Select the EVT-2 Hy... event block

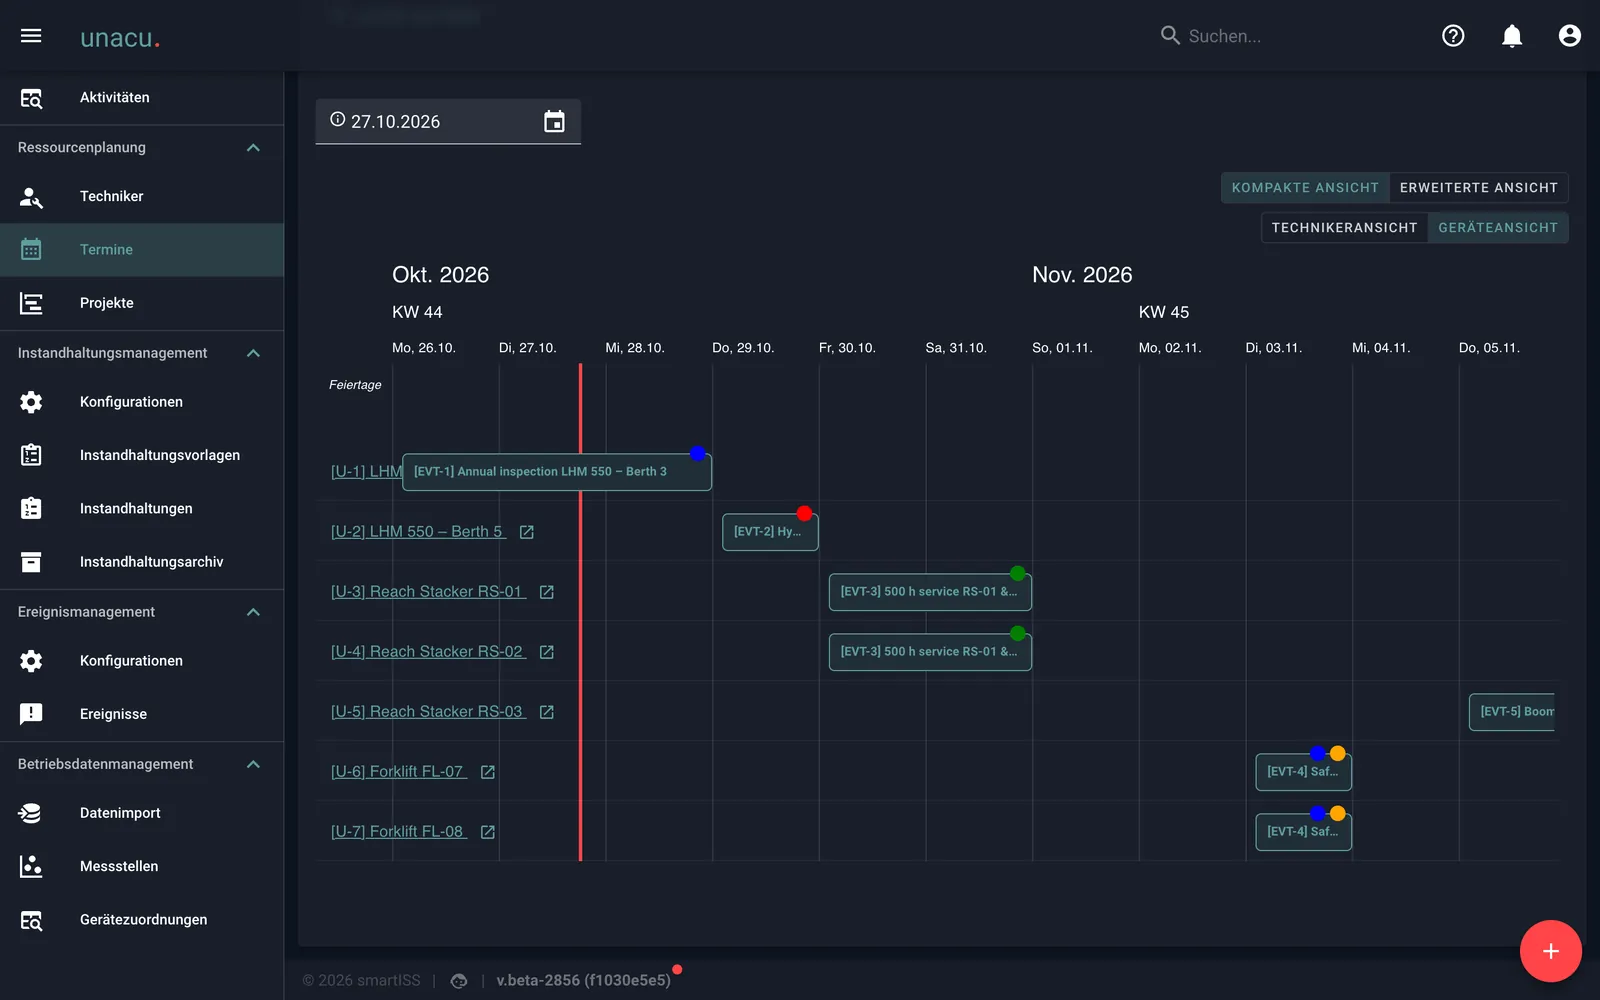point(770,532)
